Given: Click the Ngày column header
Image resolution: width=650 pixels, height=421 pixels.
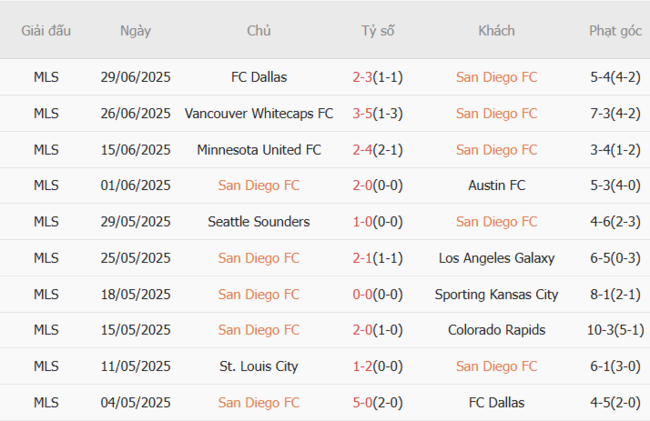Looking at the screenshot, I should coord(135,30).
